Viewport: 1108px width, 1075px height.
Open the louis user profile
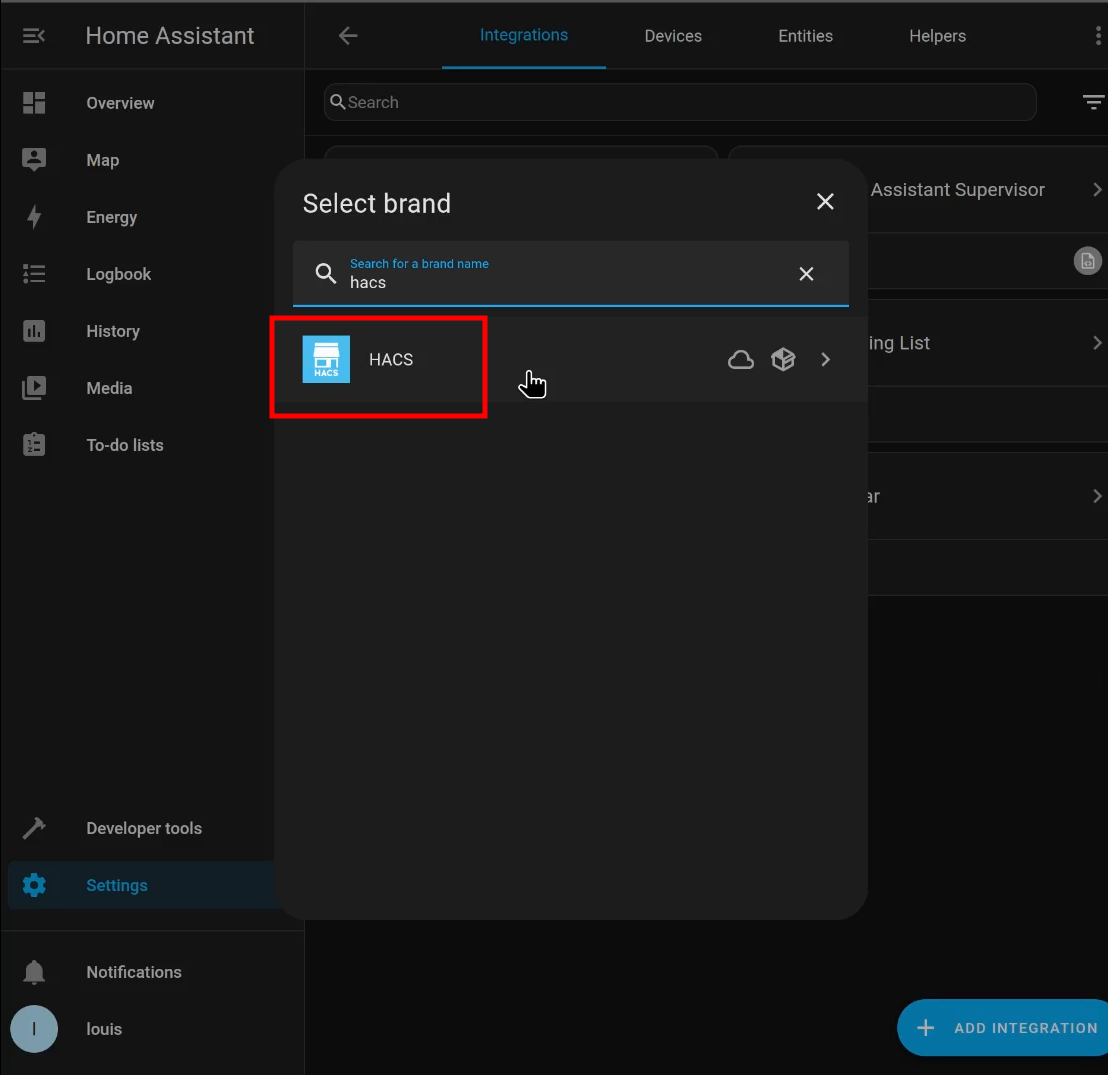pyautogui.click(x=152, y=1029)
